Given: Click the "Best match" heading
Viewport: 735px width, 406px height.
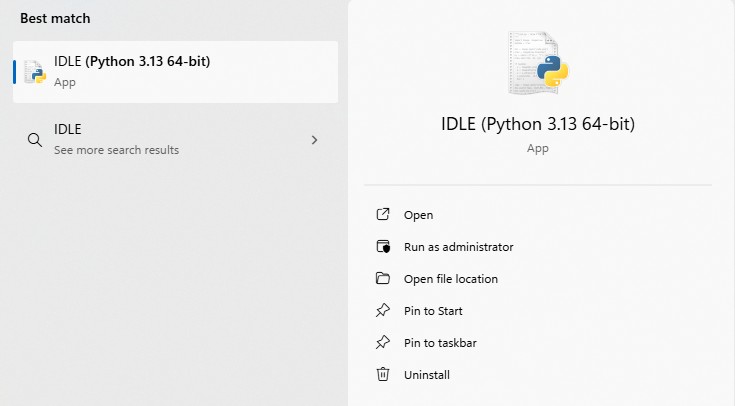Looking at the screenshot, I should (x=55, y=18).
